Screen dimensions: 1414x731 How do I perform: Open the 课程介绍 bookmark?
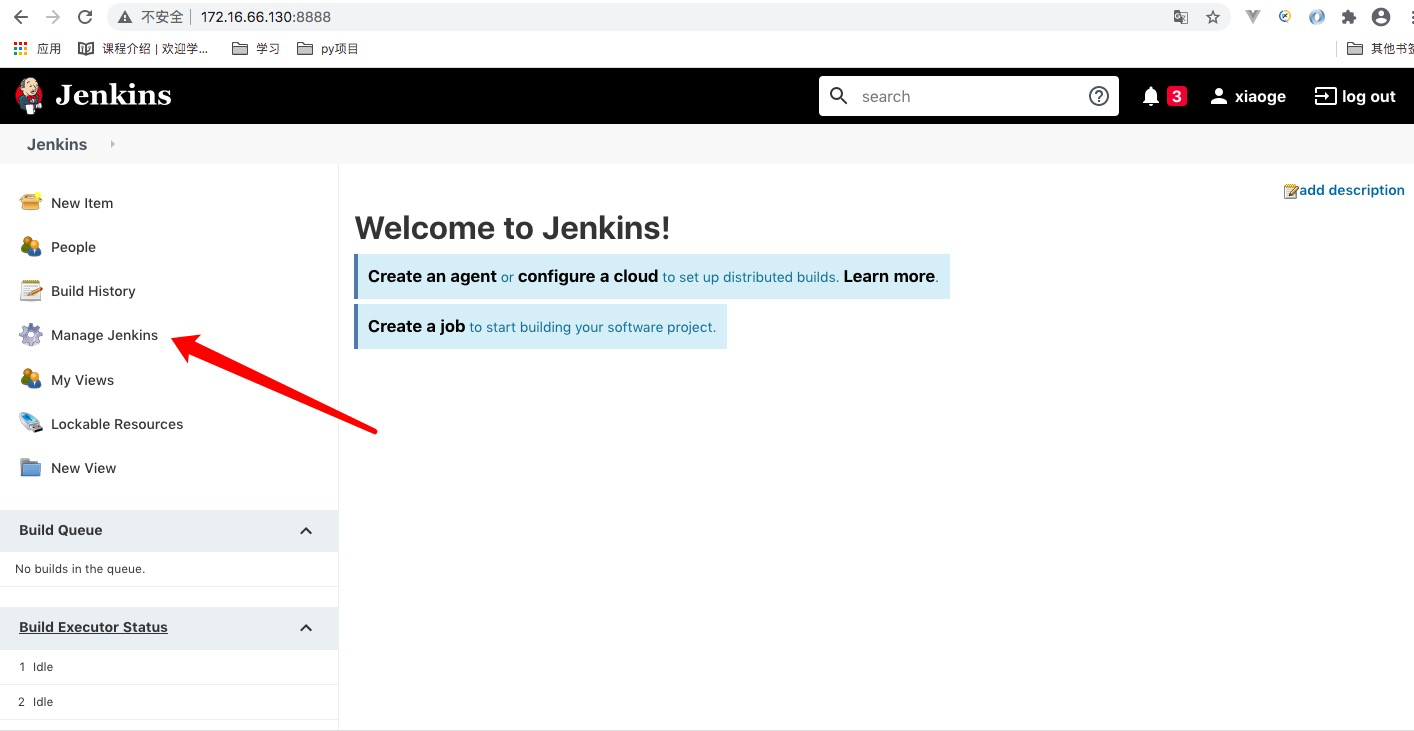[x=144, y=48]
